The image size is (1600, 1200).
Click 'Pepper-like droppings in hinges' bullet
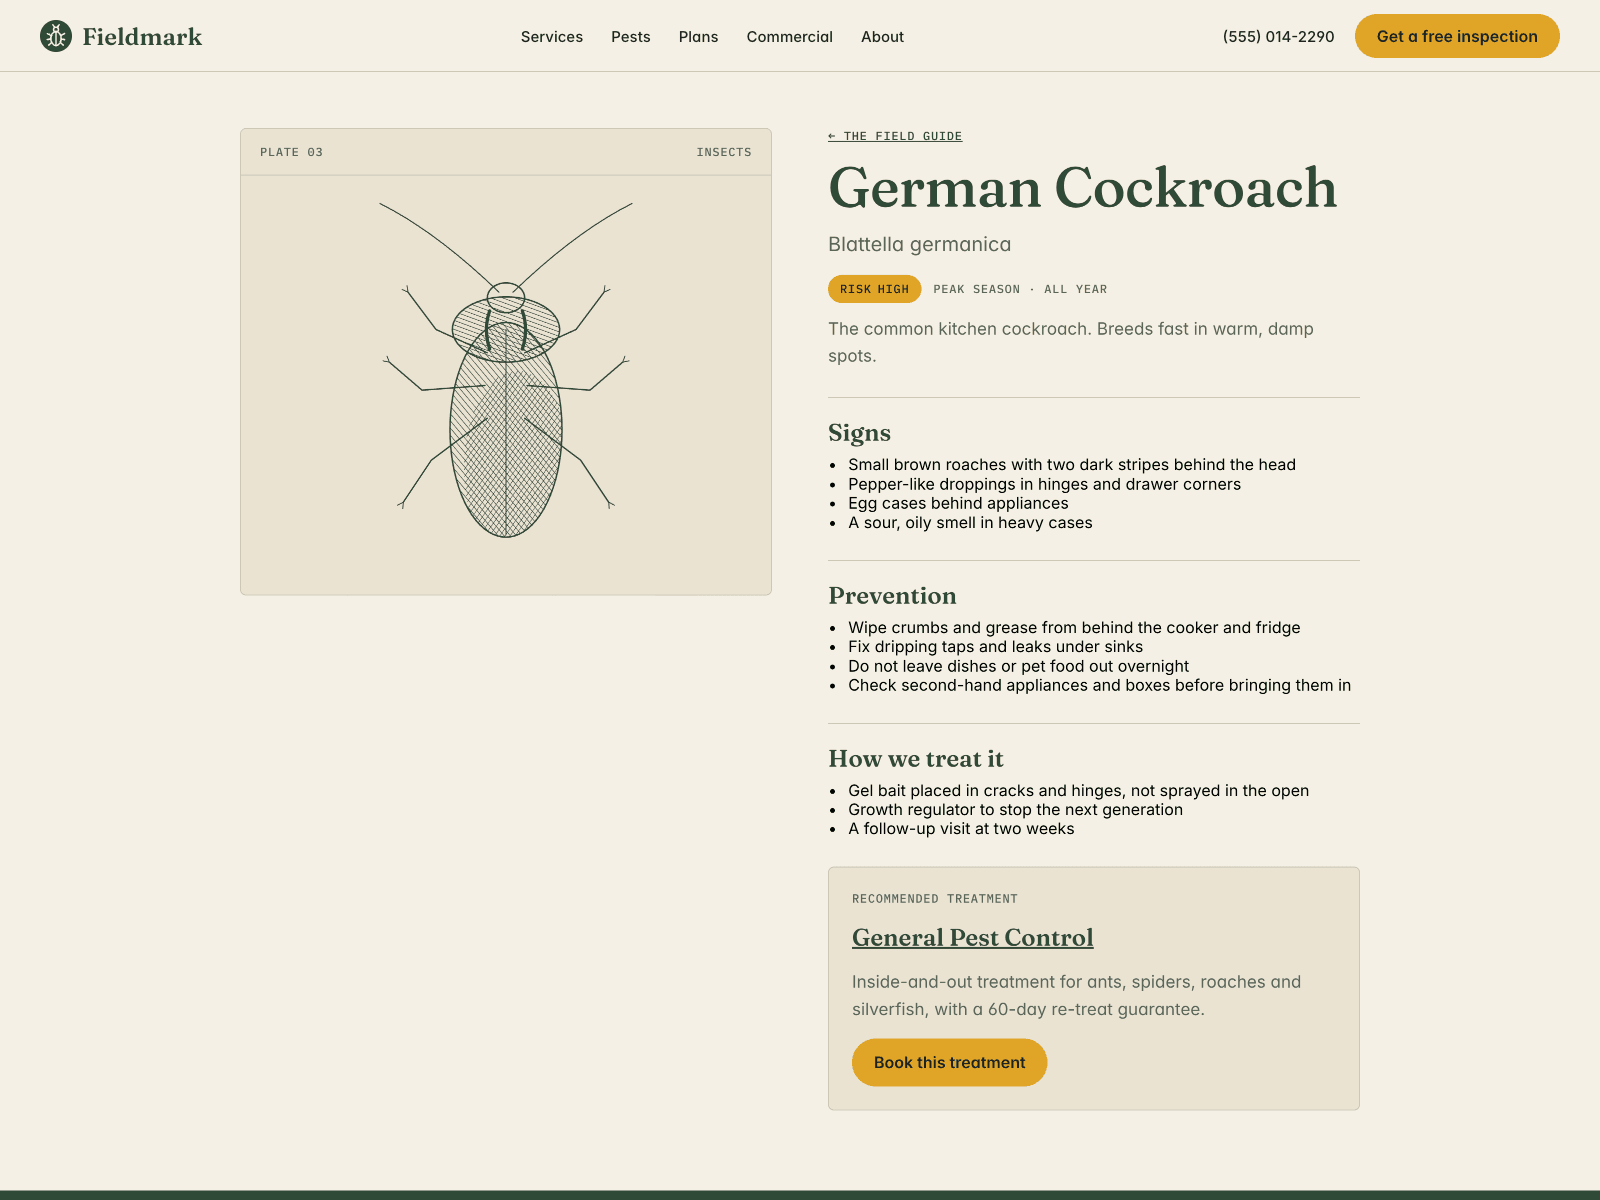1044,484
